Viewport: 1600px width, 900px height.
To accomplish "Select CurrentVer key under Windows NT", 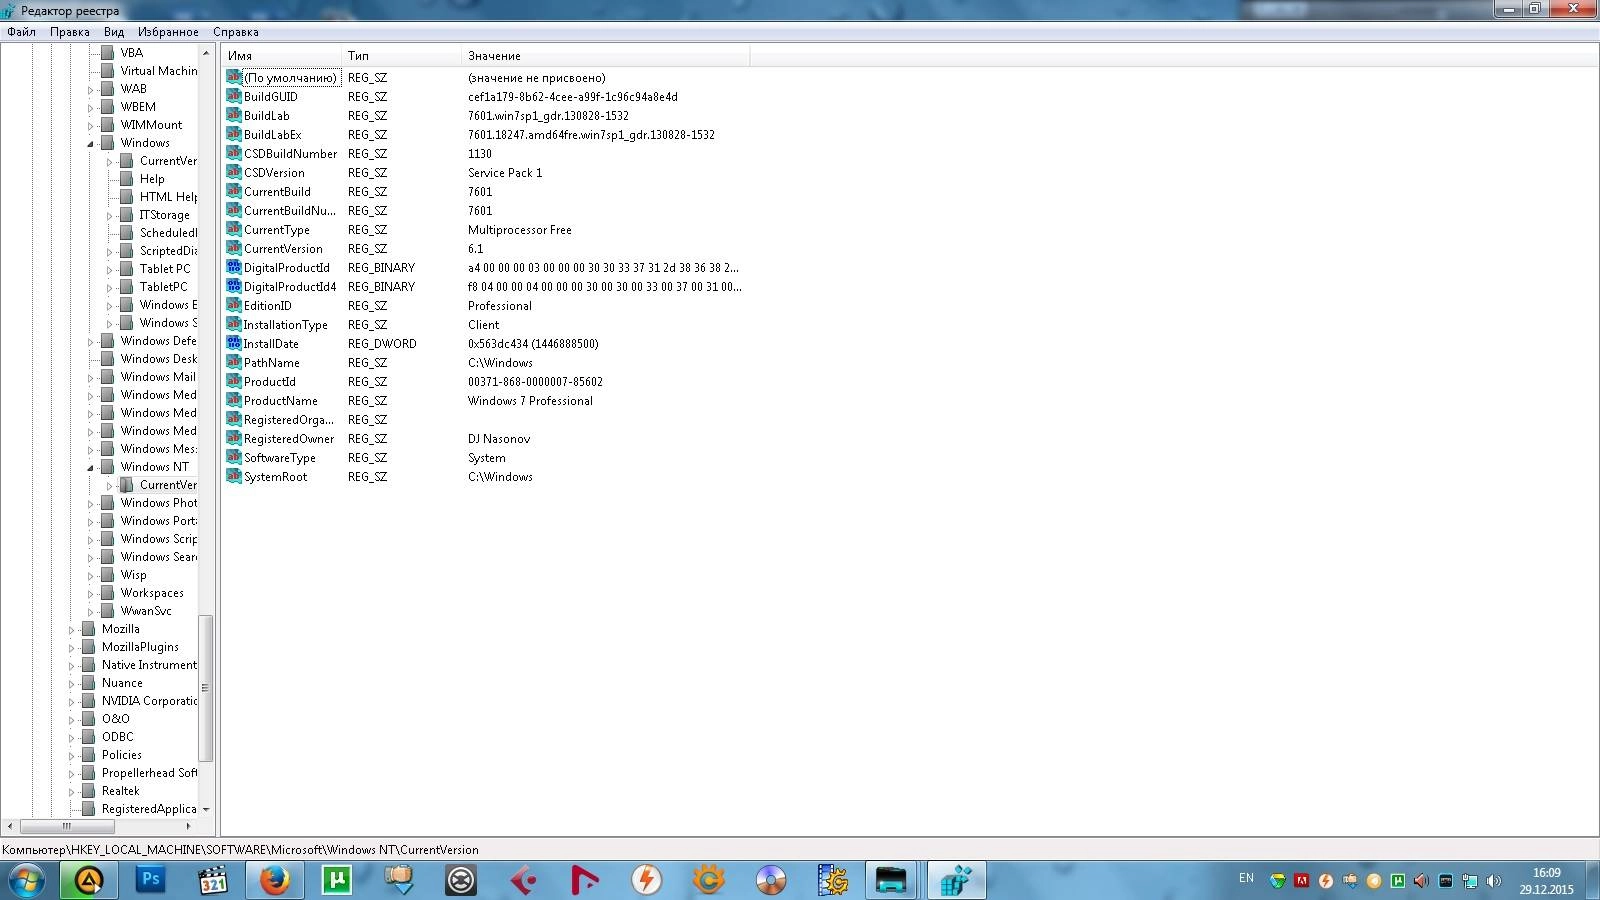I will pyautogui.click(x=168, y=485).
